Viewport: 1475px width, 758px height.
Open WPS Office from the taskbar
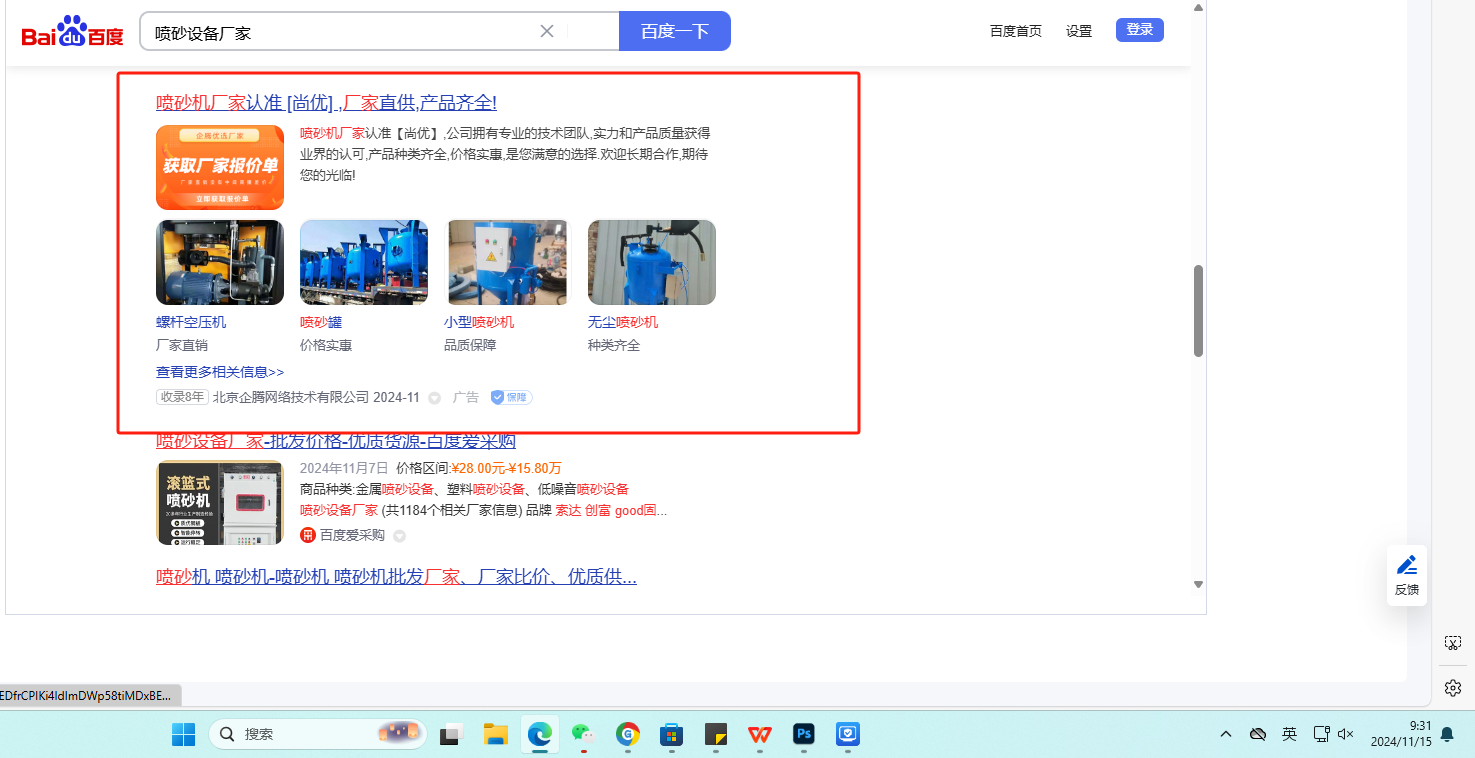coord(760,734)
